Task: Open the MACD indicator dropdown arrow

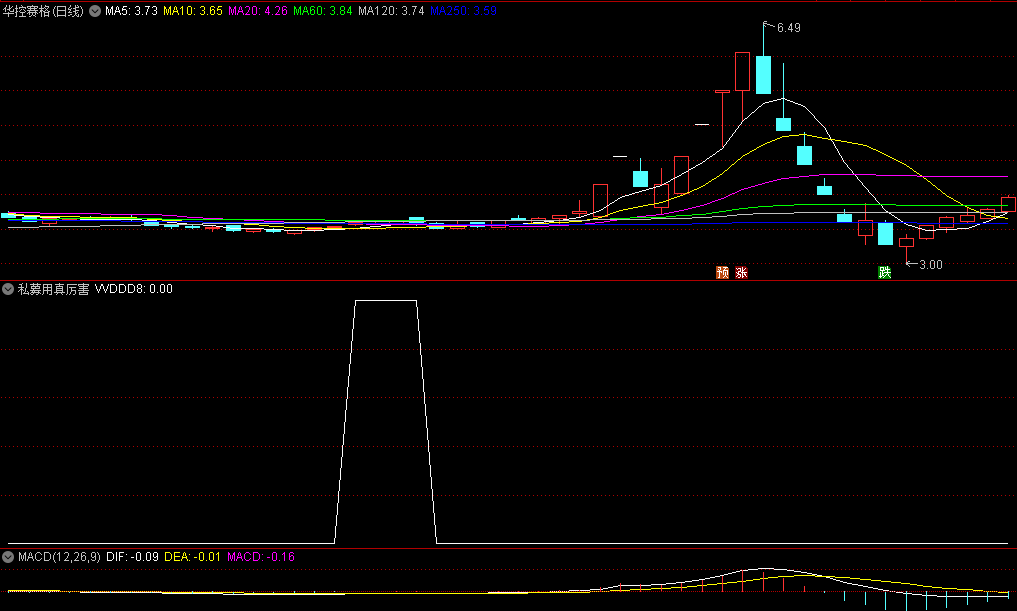Action: click(x=8, y=556)
